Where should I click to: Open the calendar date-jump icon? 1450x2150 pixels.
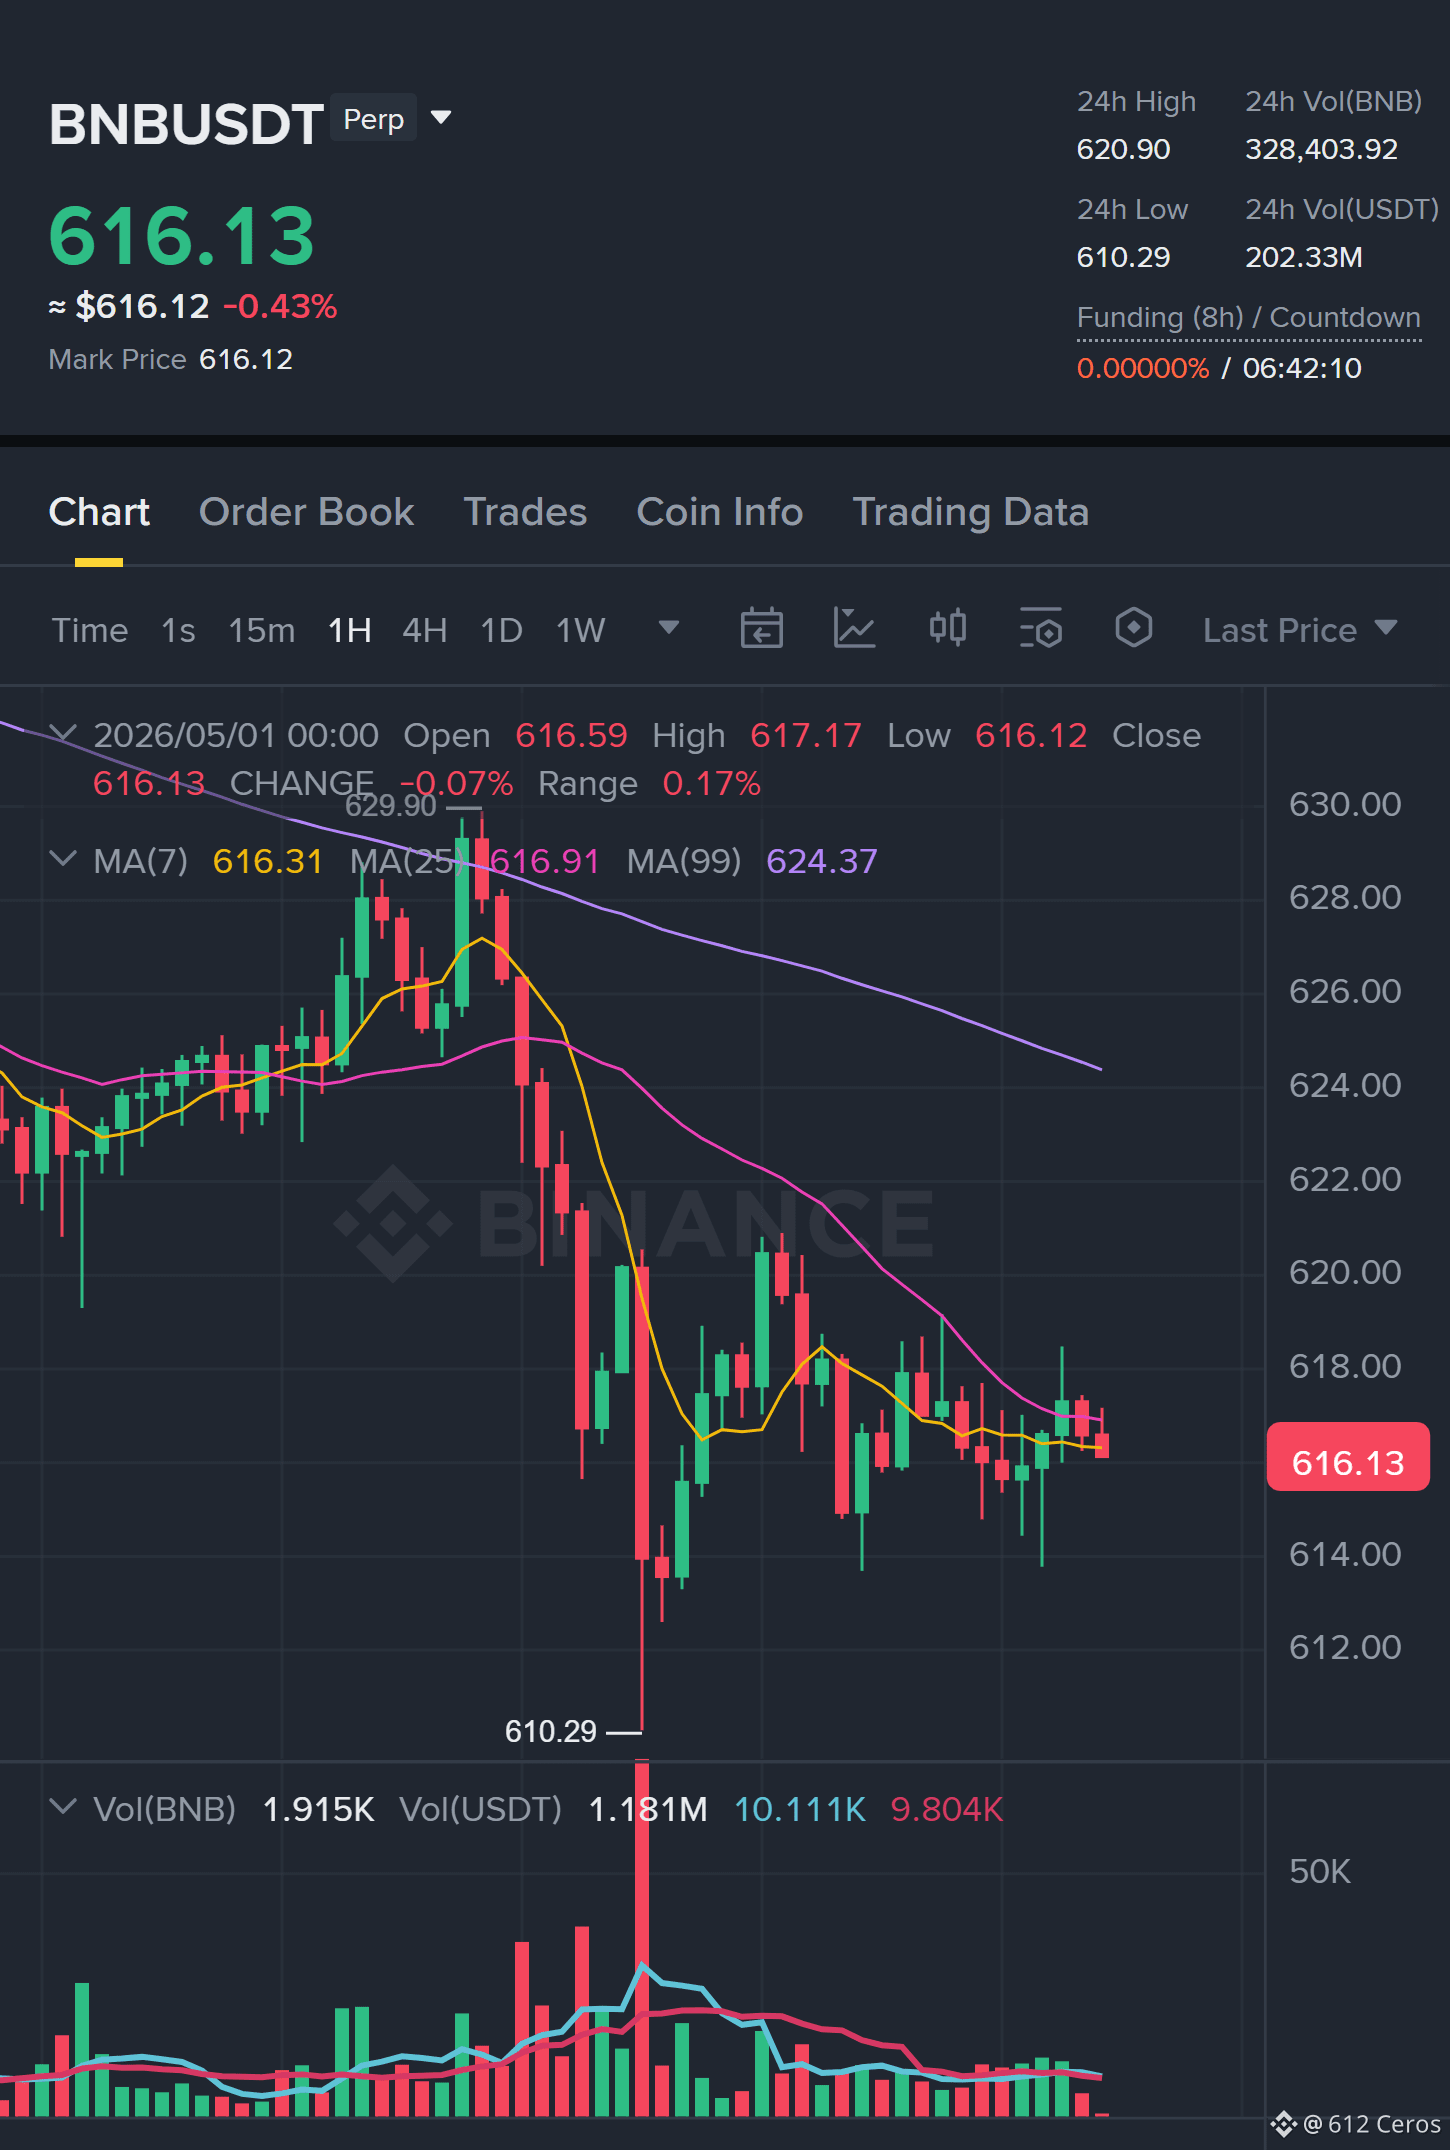pos(761,629)
